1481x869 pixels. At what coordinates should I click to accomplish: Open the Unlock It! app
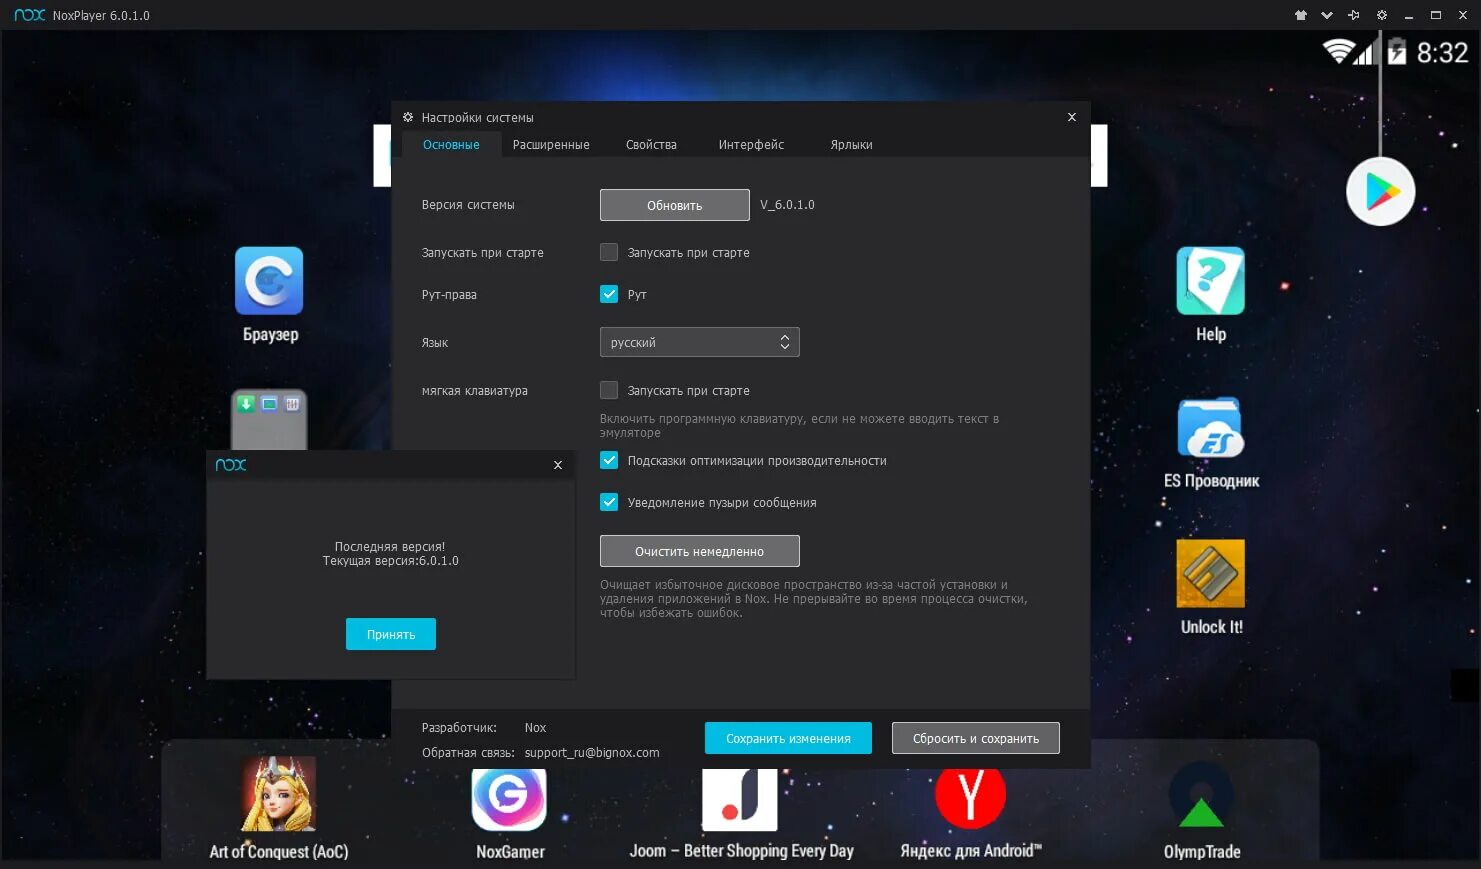[1211, 574]
